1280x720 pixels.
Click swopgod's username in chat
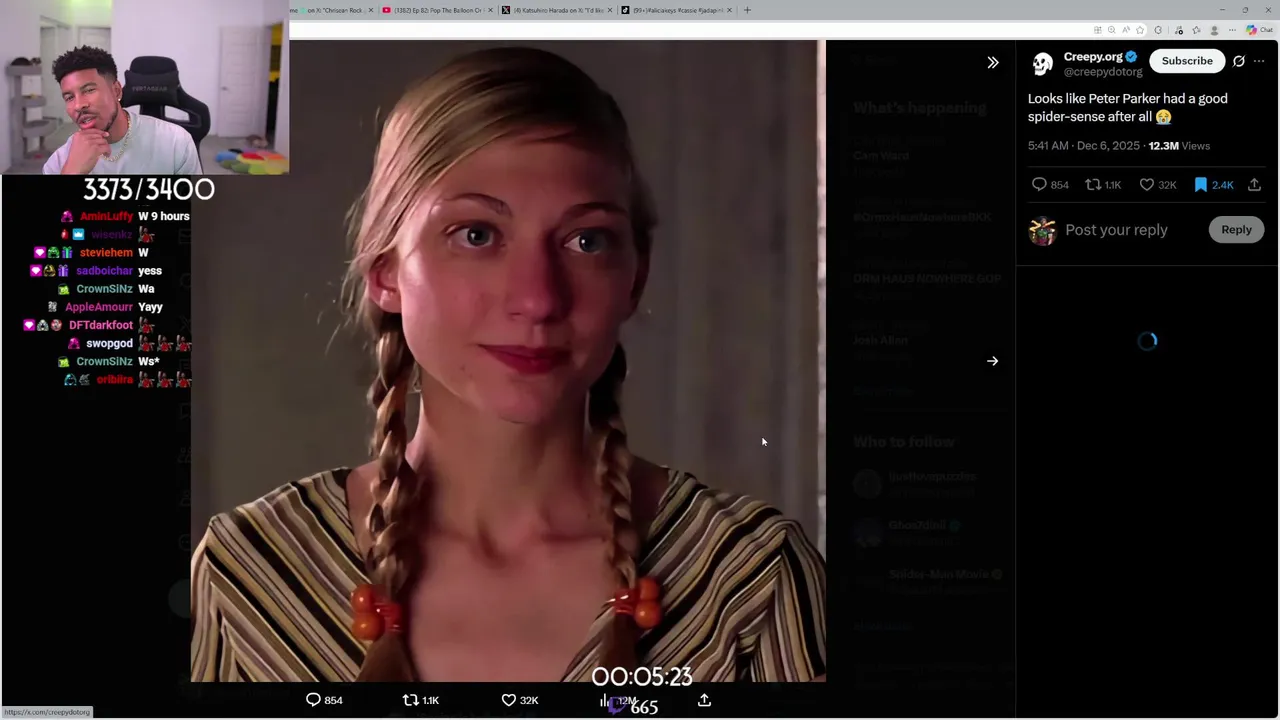point(109,343)
